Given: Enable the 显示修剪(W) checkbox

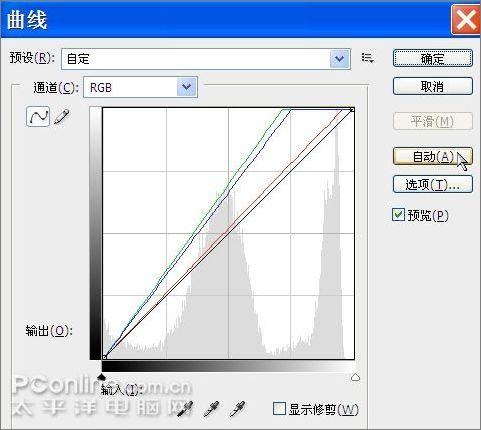Looking at the screenshot, I should 279,408.
